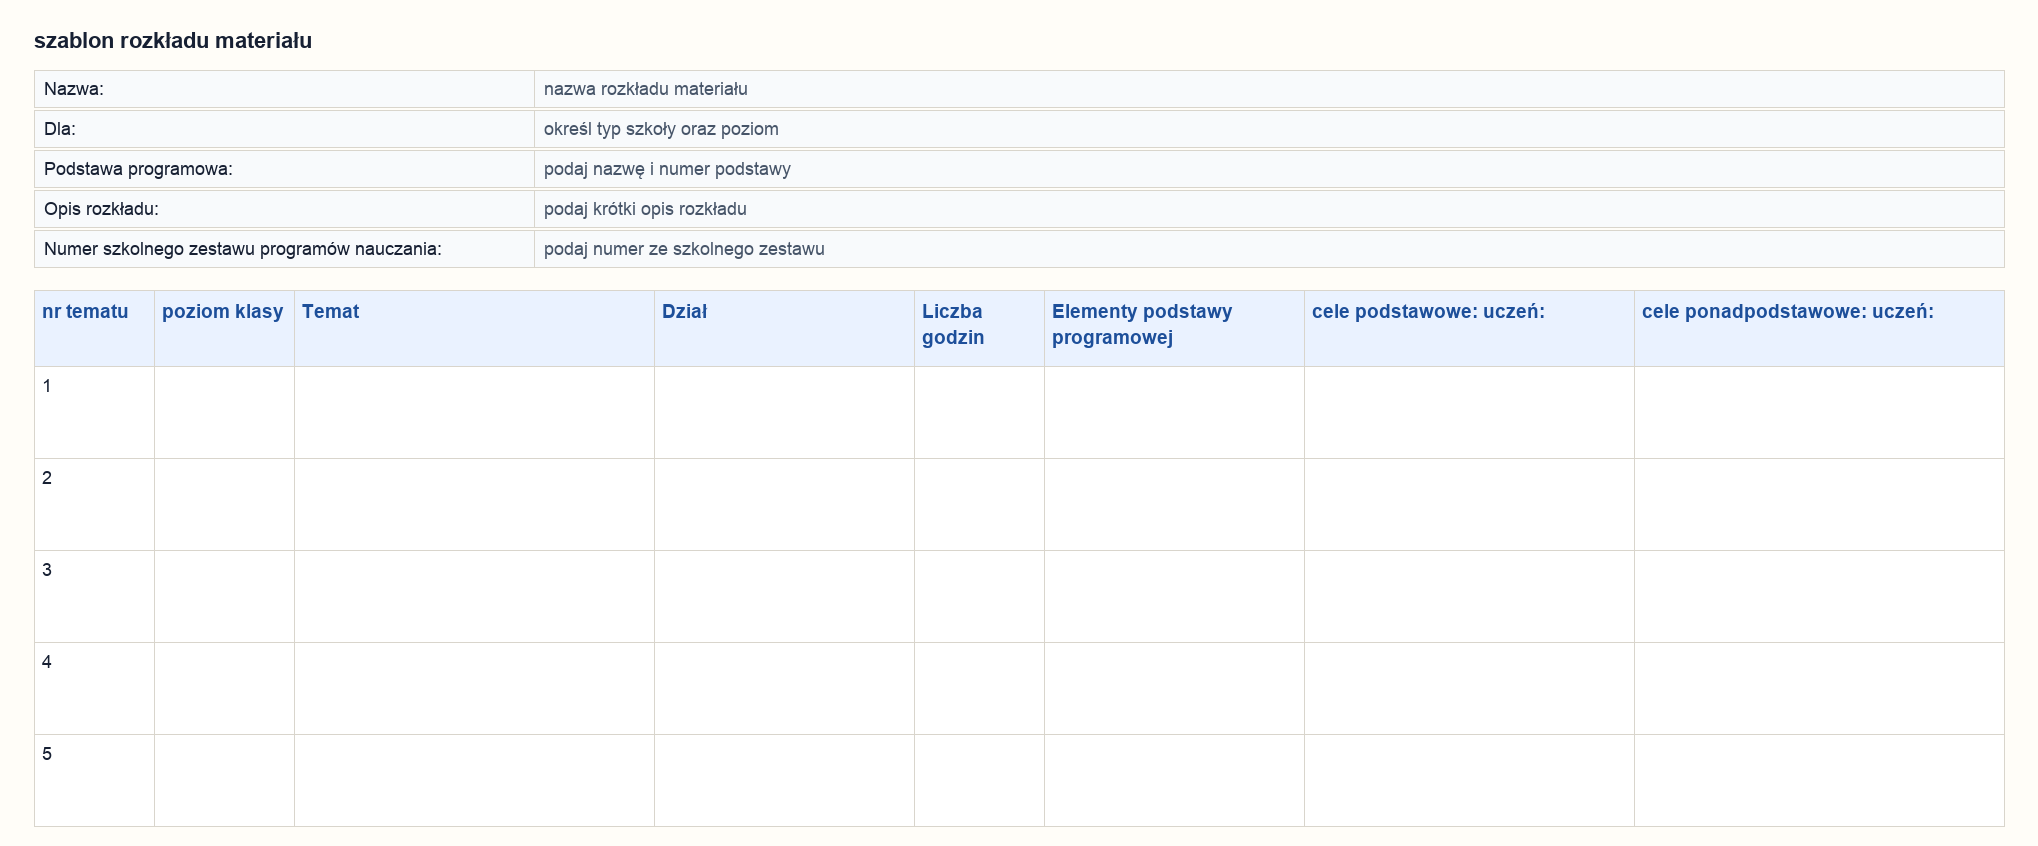Viewport: 2038px width, 846px height.
Task: Click "podaj numer ze szkolnego zestawu" value
Action: (x=684, y=249)
